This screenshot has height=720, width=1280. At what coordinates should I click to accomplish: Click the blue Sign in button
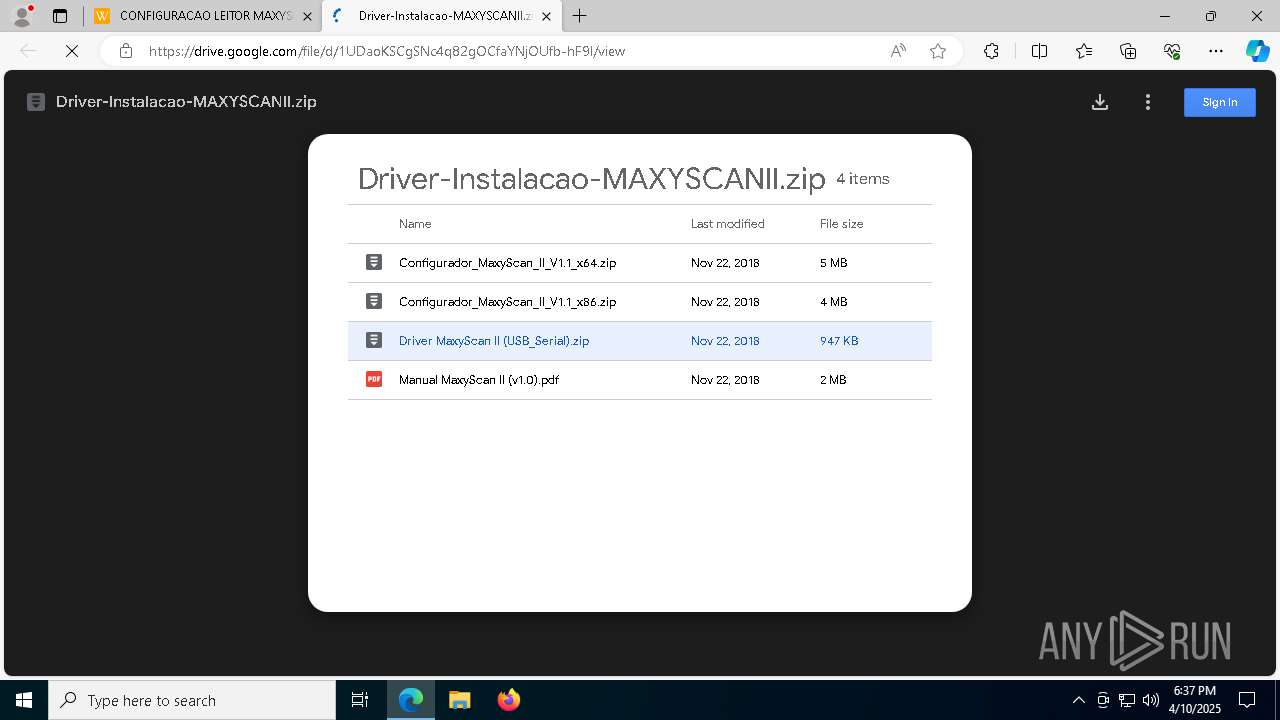(1220, 102)
